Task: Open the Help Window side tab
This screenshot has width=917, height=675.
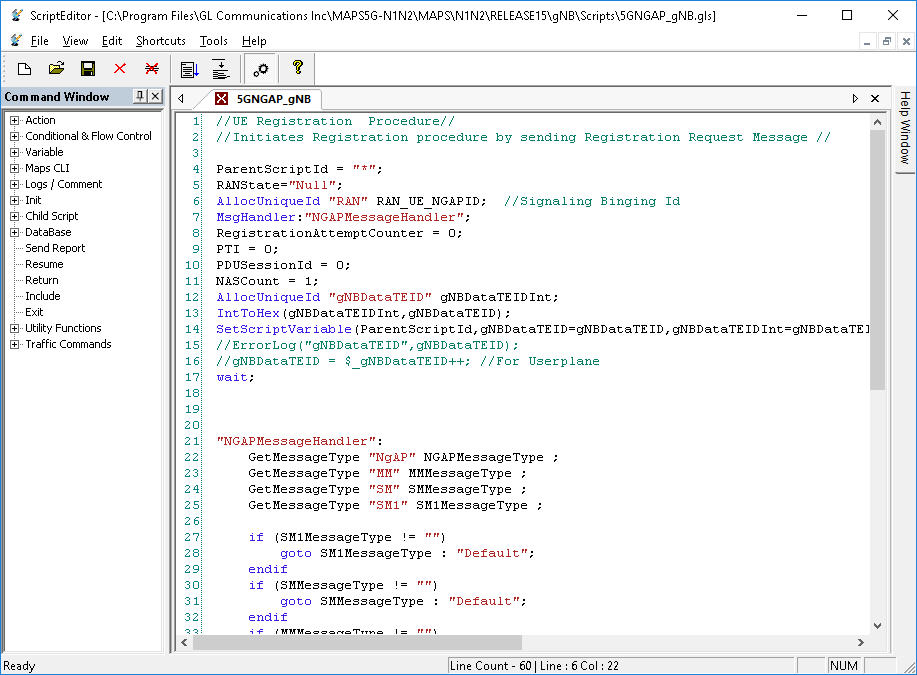Action: tap(904, 128)
